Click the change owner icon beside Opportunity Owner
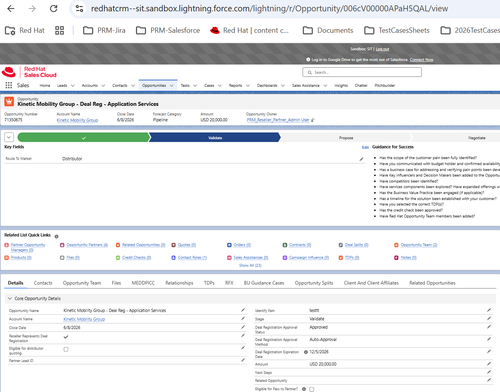Viewport: 500px width, 392px height. pyautogui.click(x=313, y=120)
